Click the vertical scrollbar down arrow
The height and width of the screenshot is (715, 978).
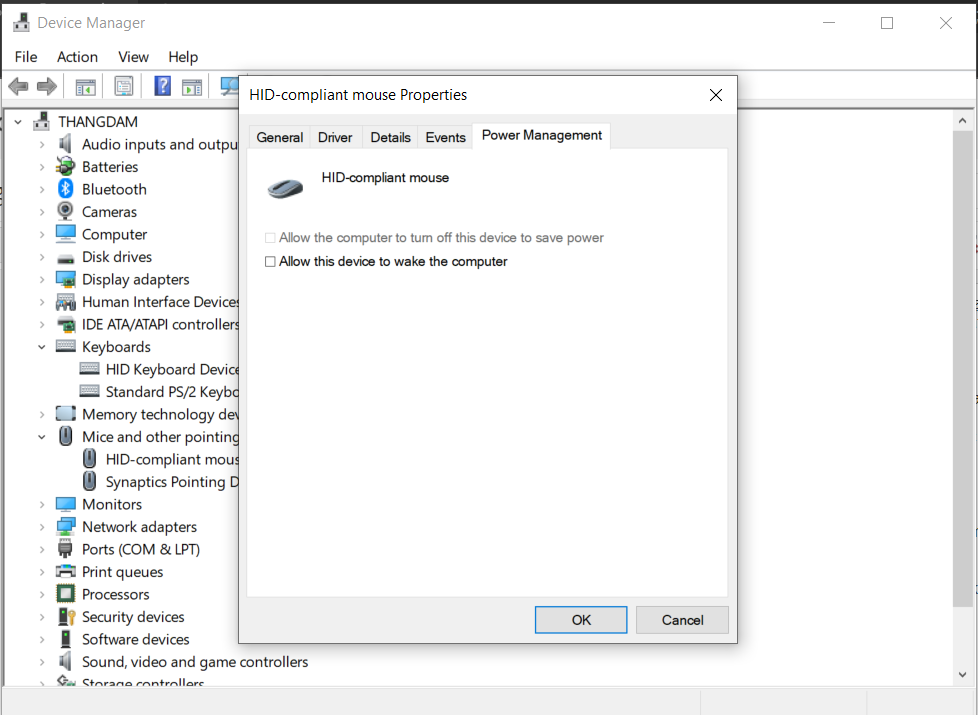click(962, 674)
